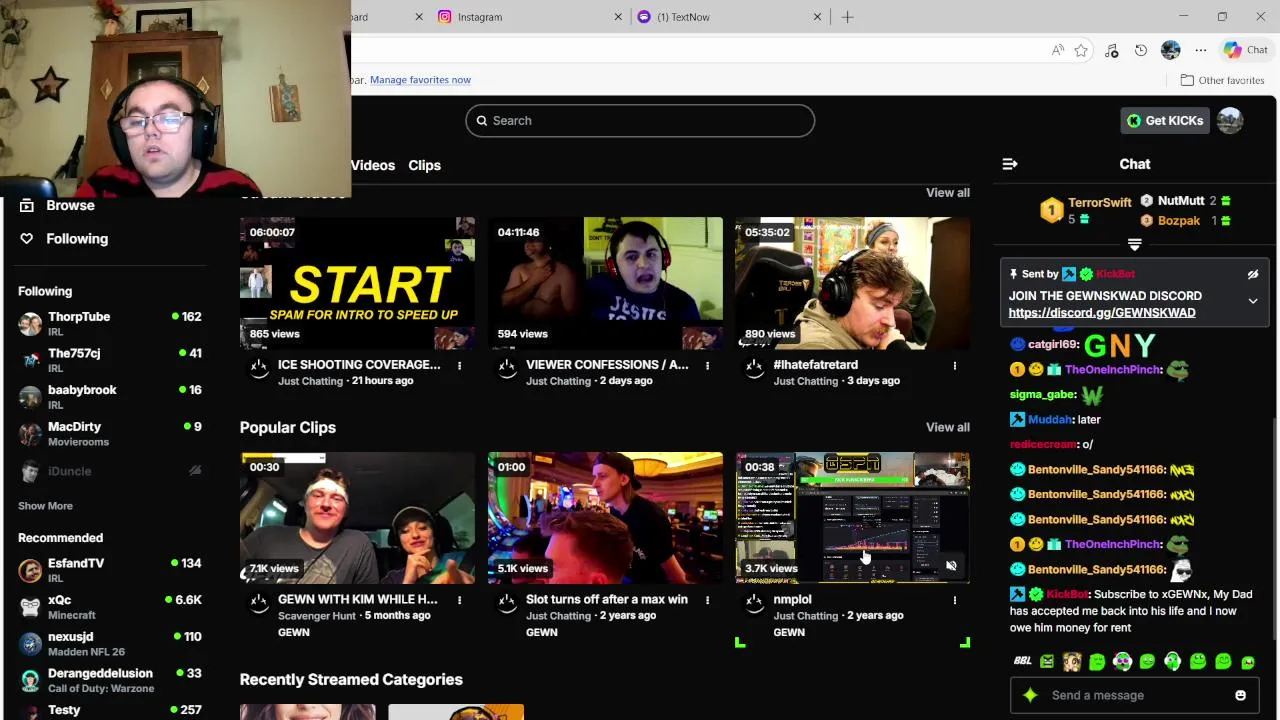Expand Following list with Show More
This screenshot has width=1280, height=720.
45,506
